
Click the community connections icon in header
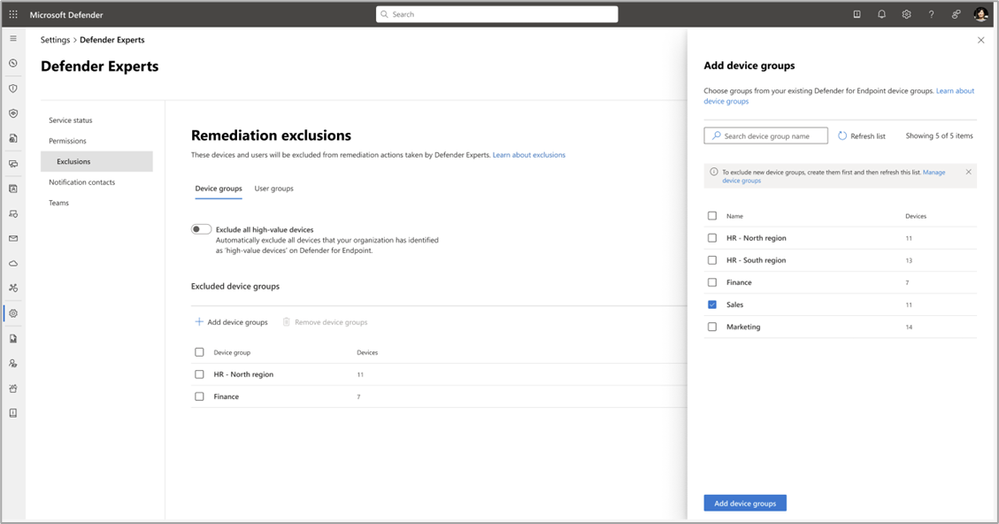coord(956,14)
